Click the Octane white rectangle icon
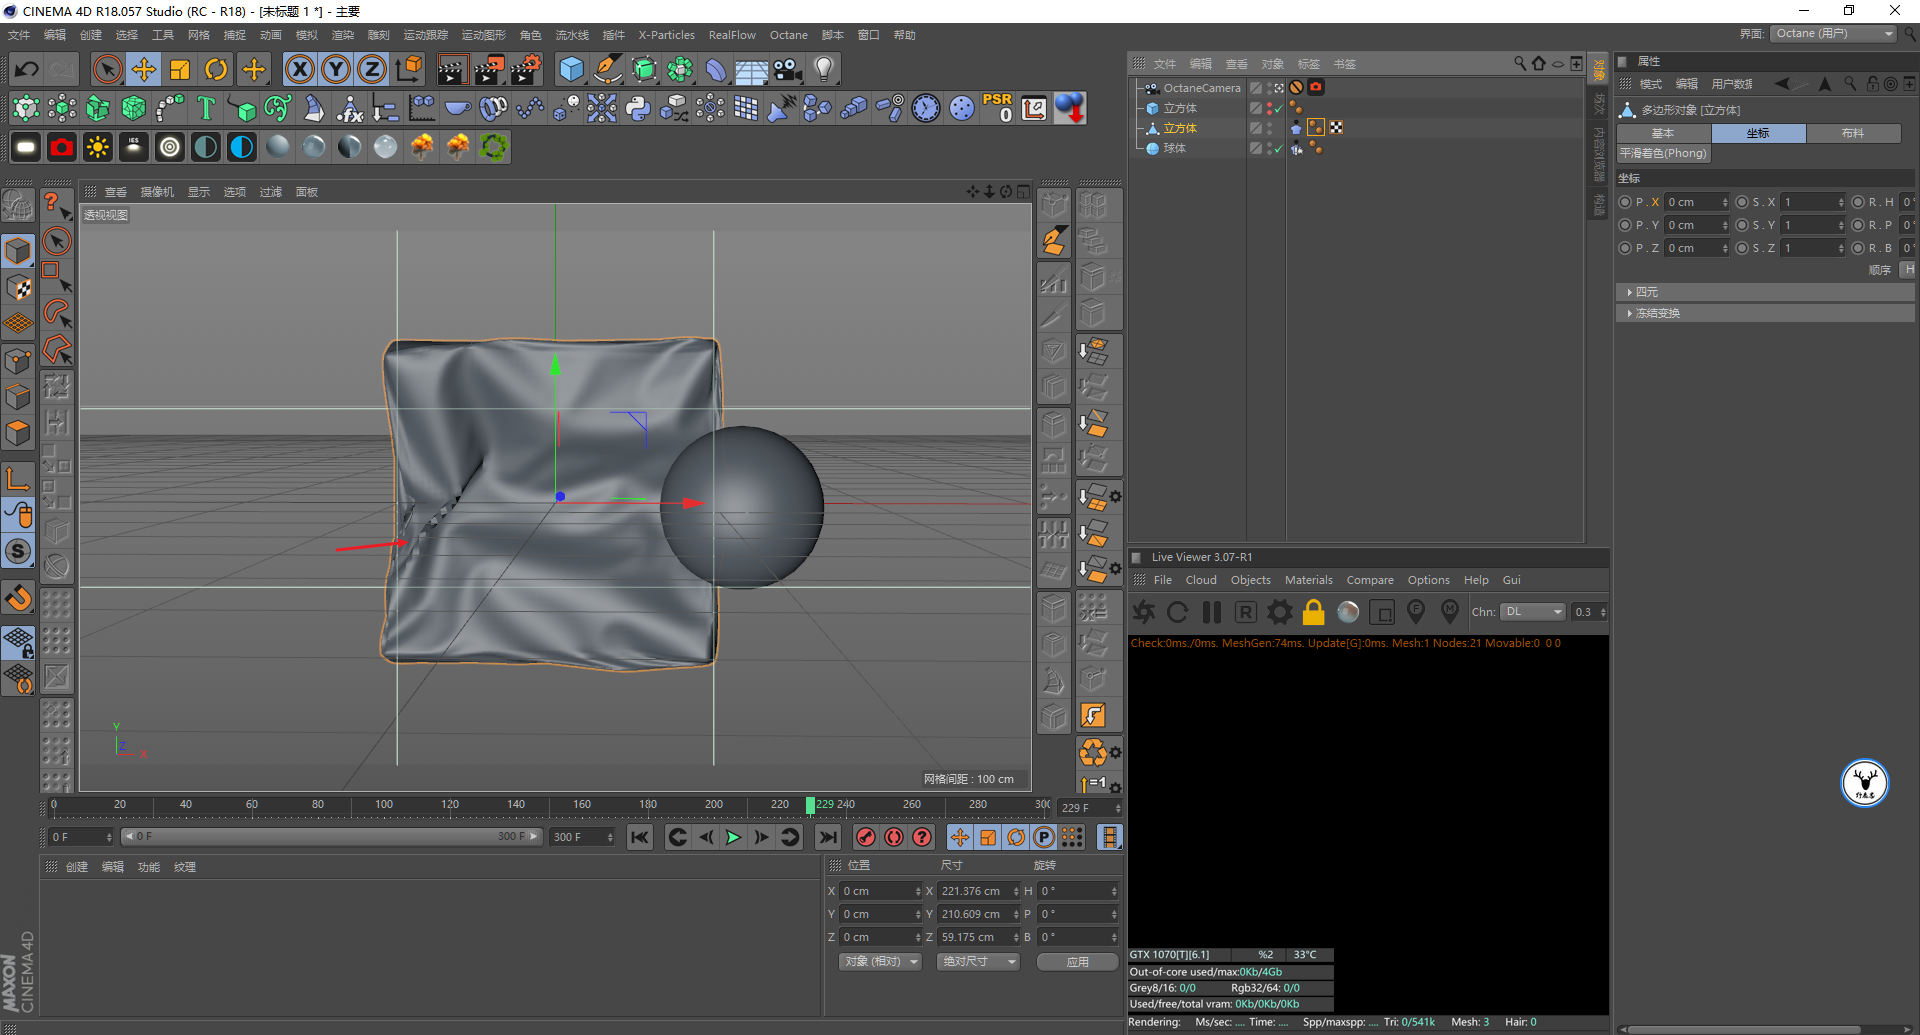 click(x=26, y=147)
